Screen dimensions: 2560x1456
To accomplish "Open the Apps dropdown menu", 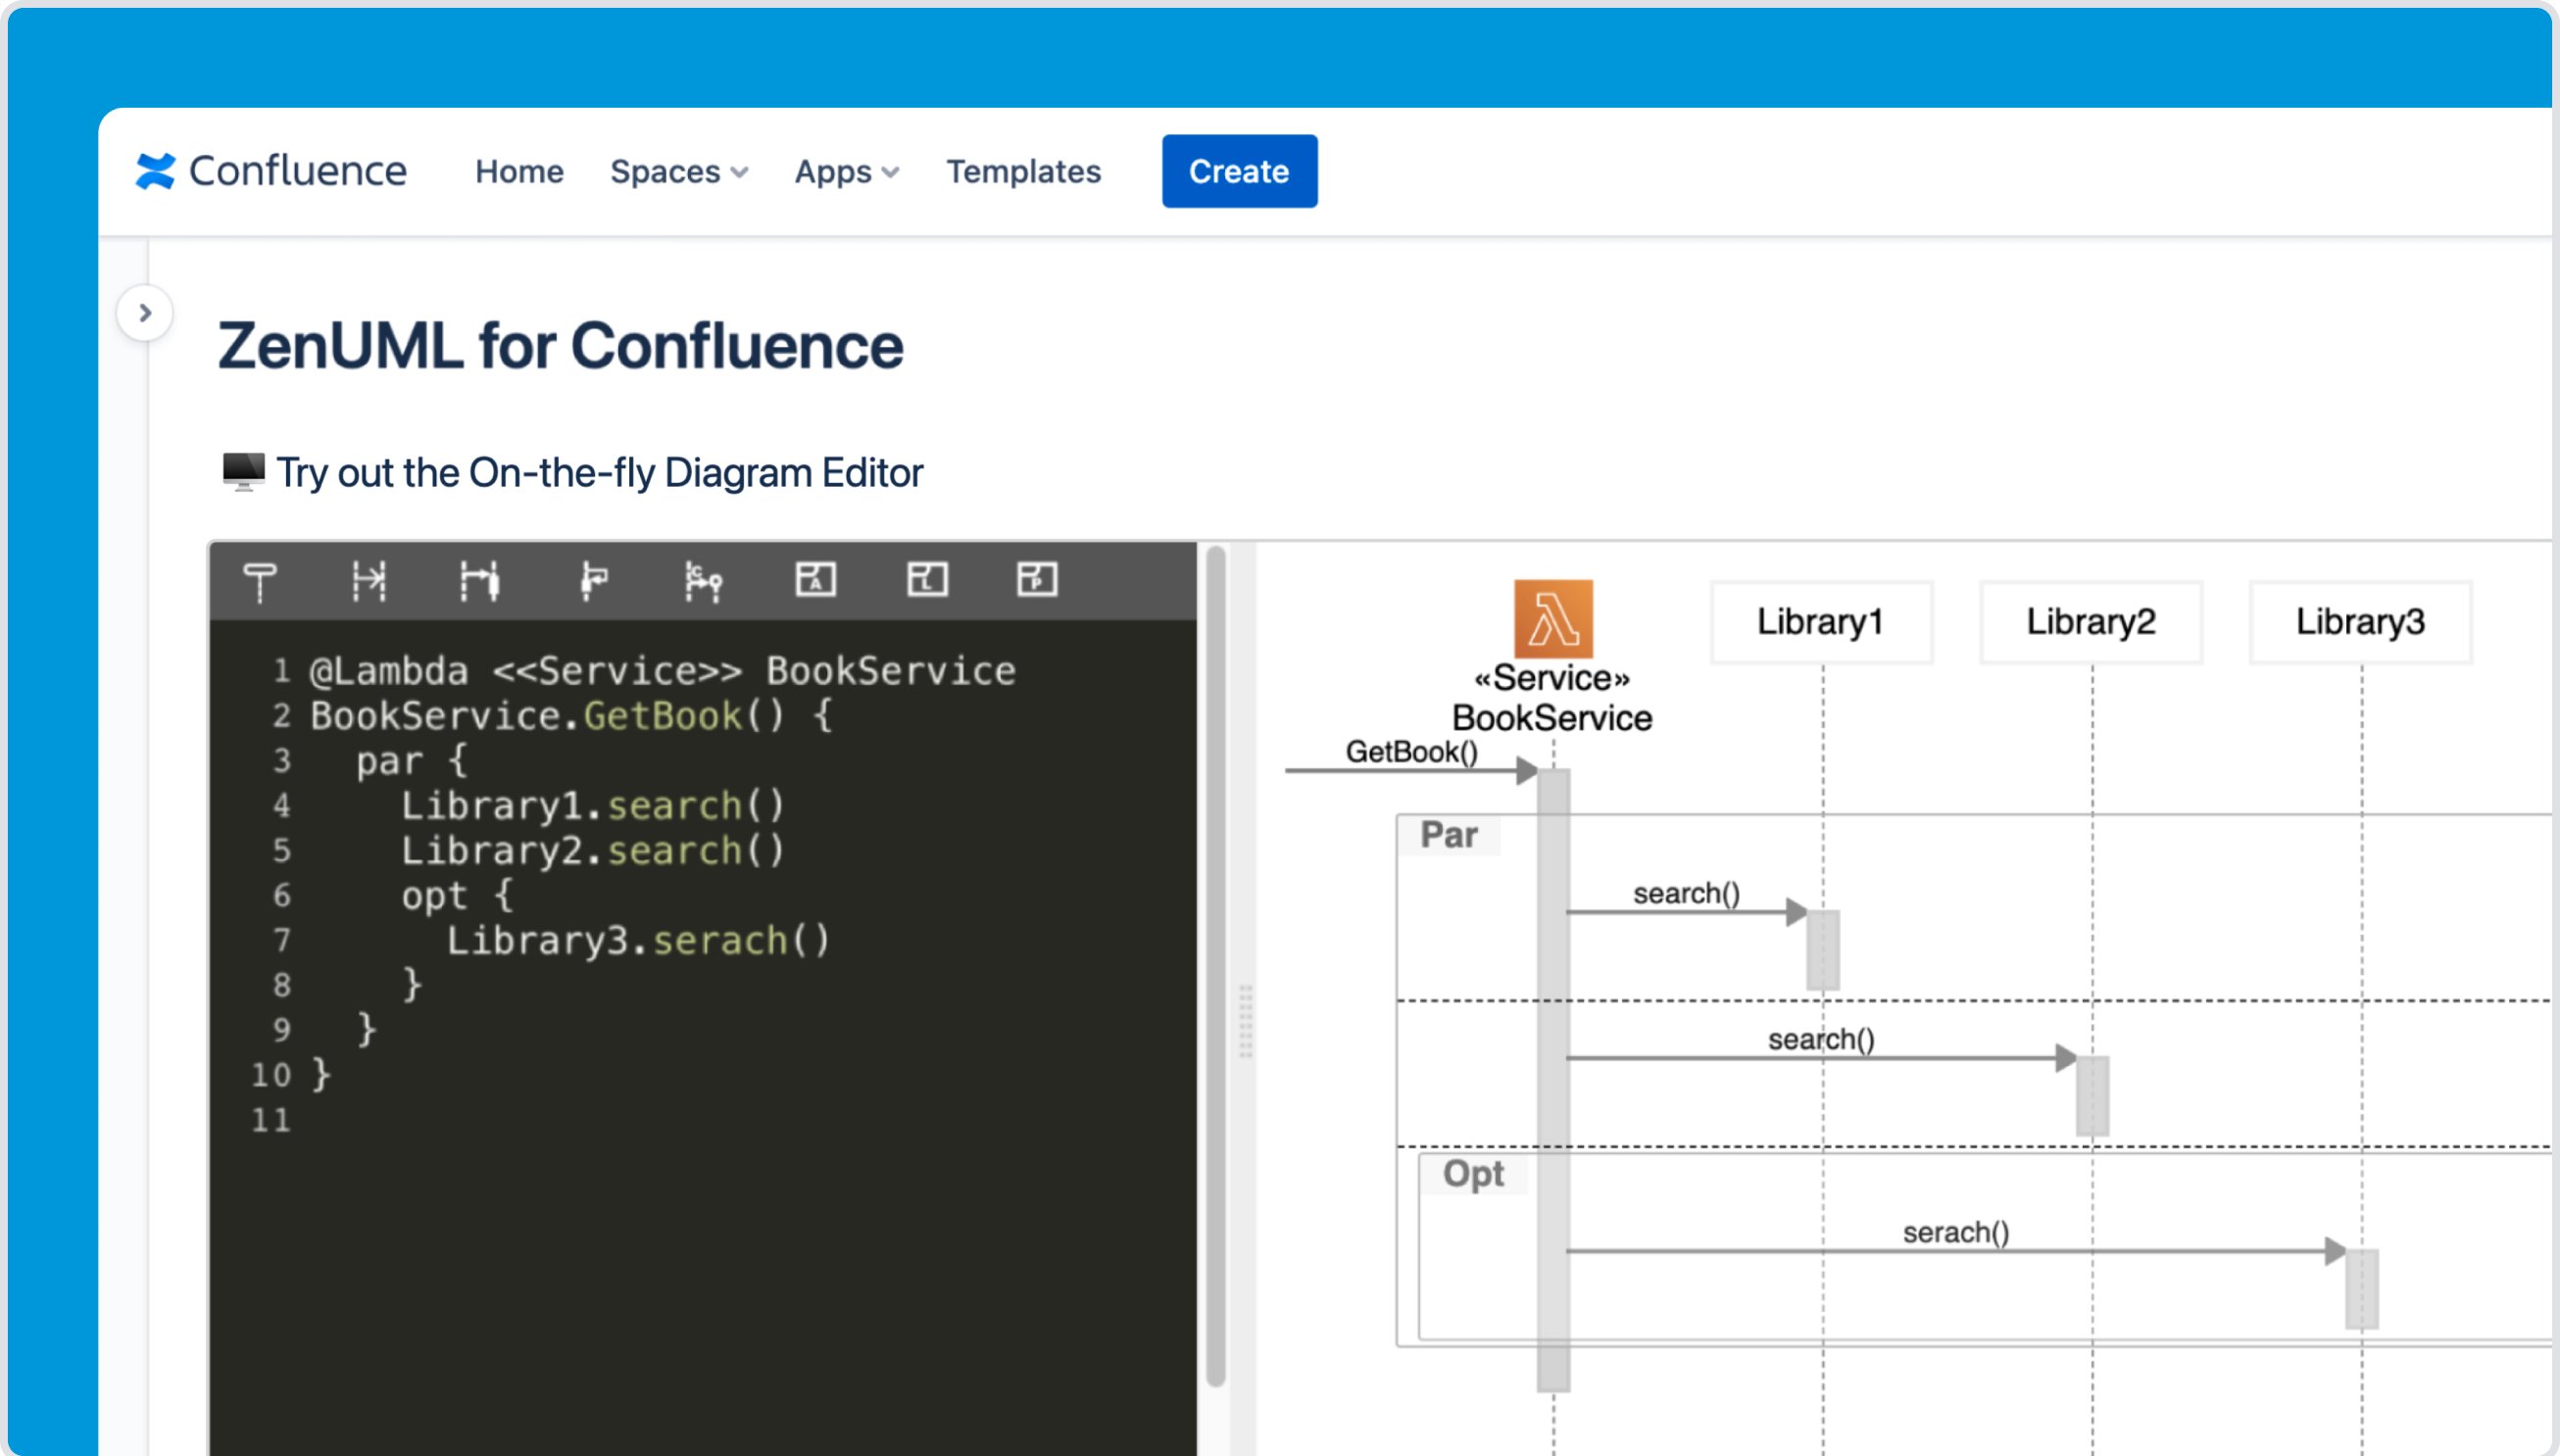I will [x=846, y=172].
